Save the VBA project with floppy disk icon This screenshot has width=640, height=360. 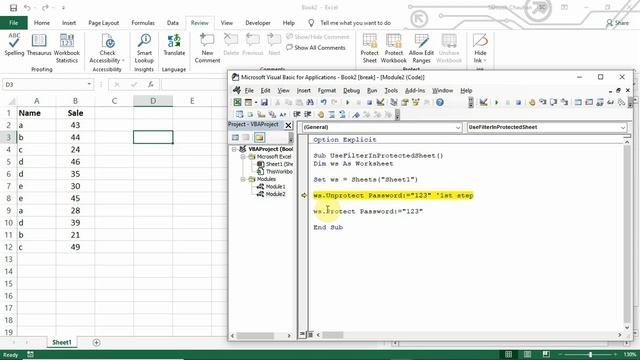click(264, 102)
